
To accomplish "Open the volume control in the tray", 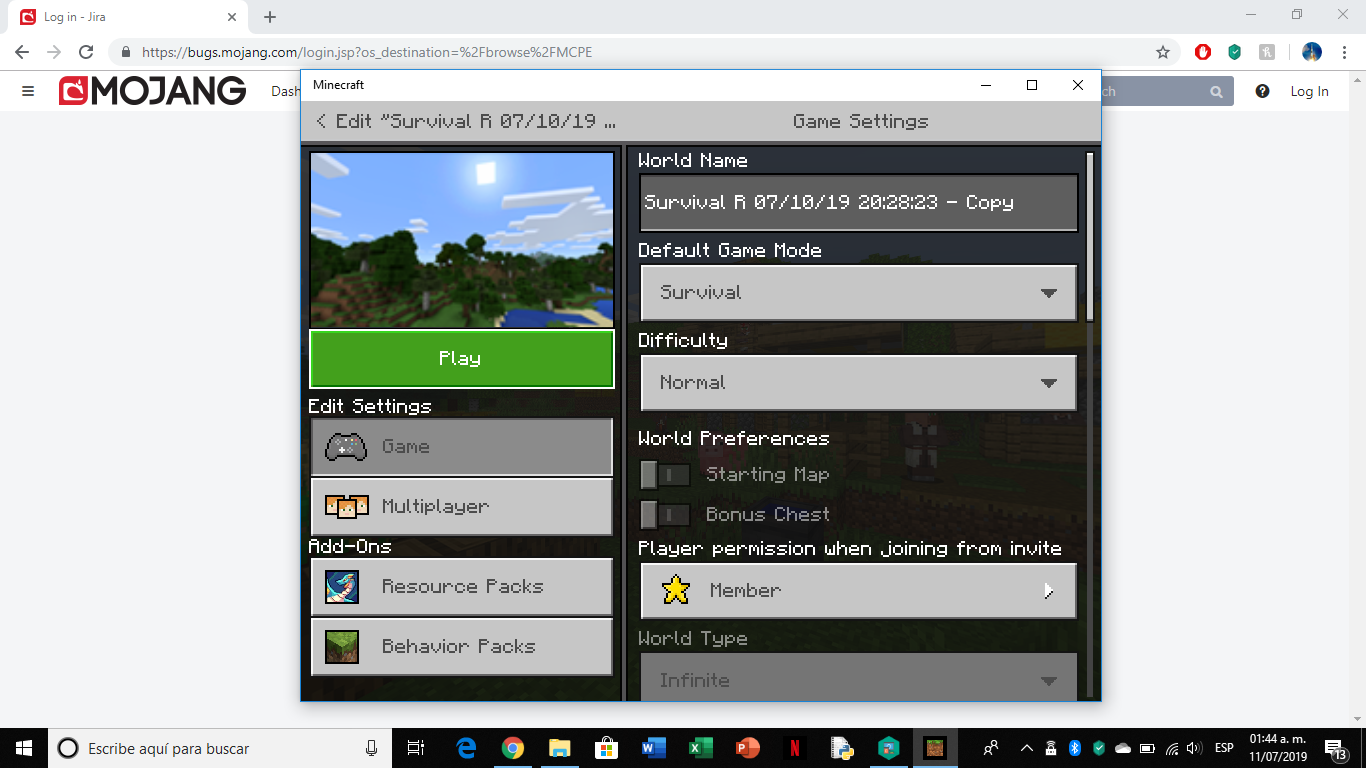I will point(1195,748).
